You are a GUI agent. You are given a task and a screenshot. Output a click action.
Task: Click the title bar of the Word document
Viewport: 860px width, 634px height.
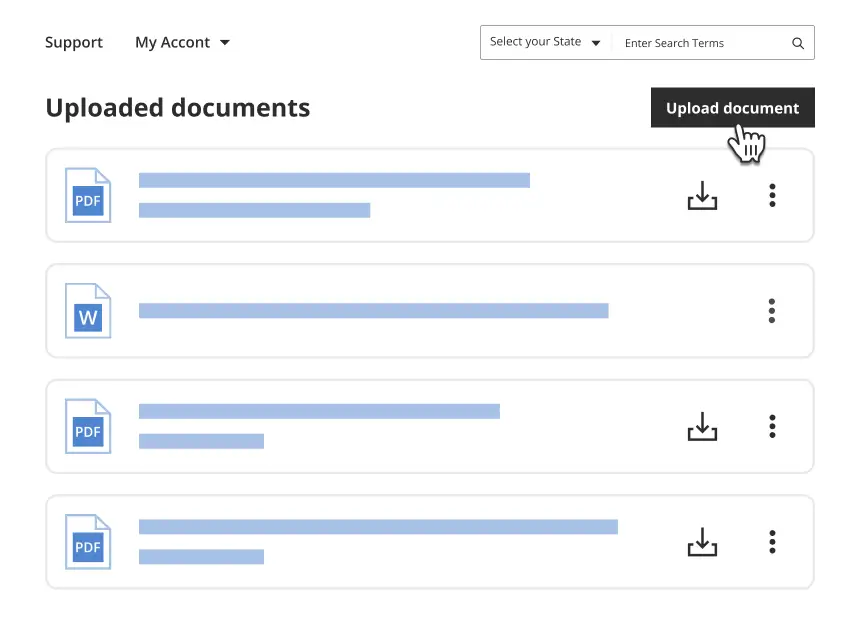coord(373,311)
